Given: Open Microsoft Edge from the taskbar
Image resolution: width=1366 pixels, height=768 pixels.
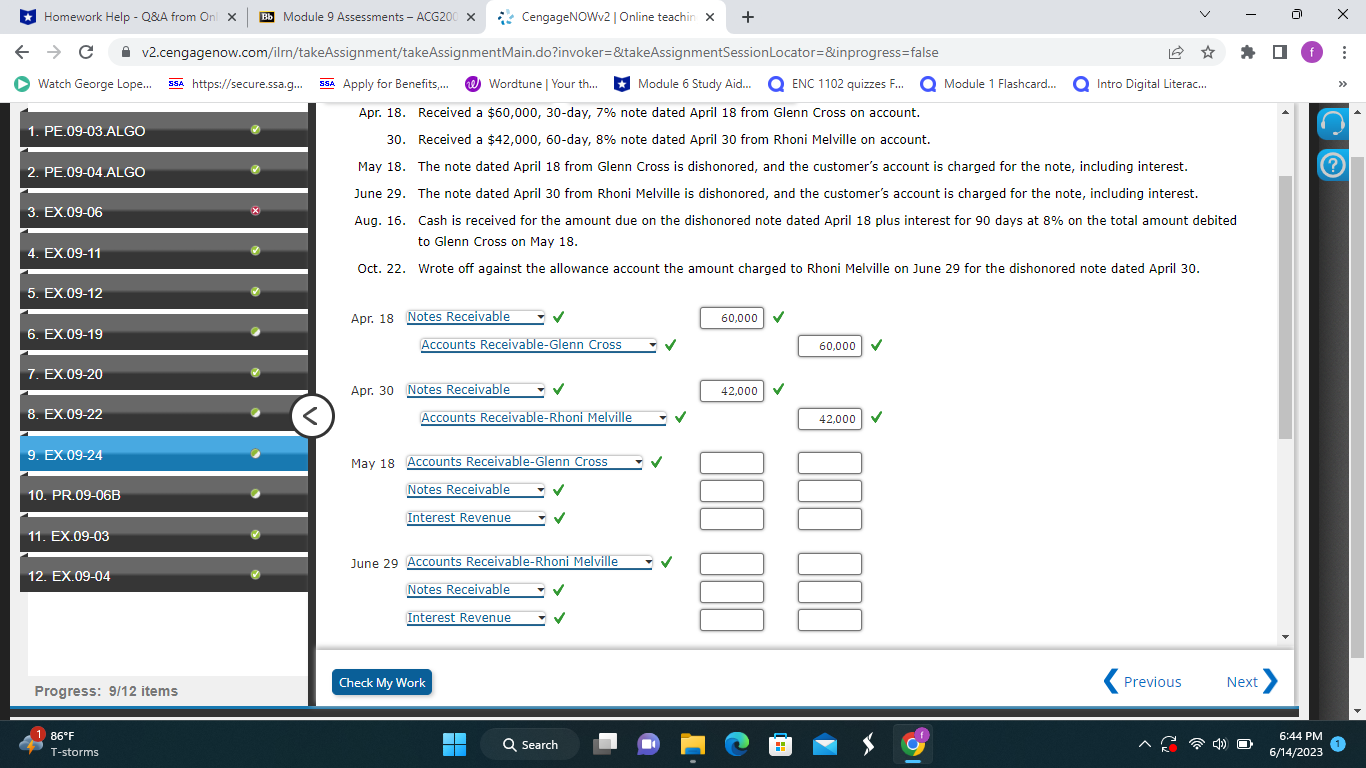Looking at the screenshot, I should (x=736, y=744).
